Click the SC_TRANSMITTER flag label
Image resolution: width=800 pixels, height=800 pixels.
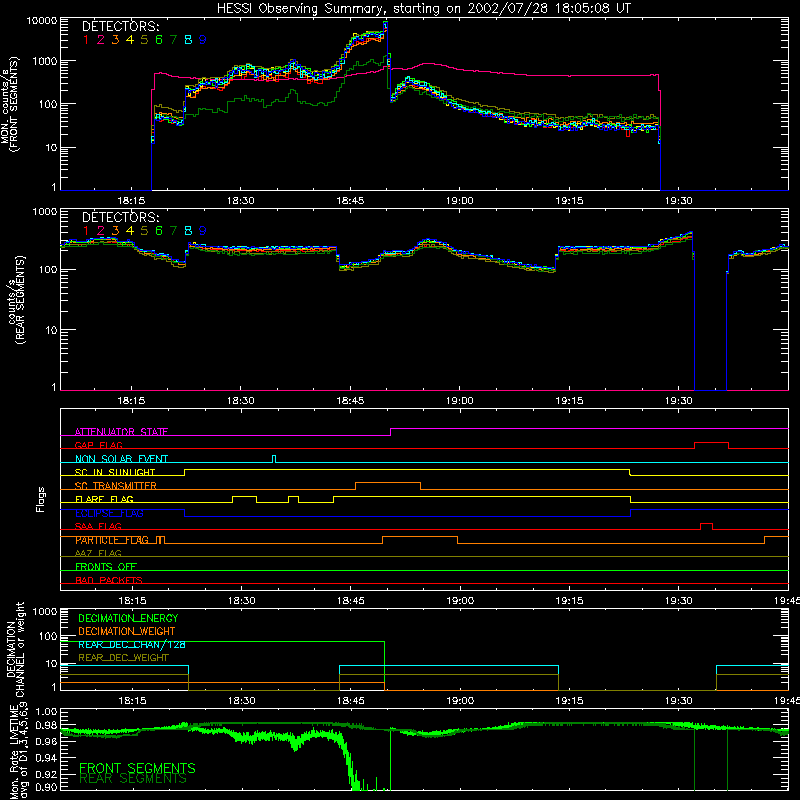(x=116, y=486)
